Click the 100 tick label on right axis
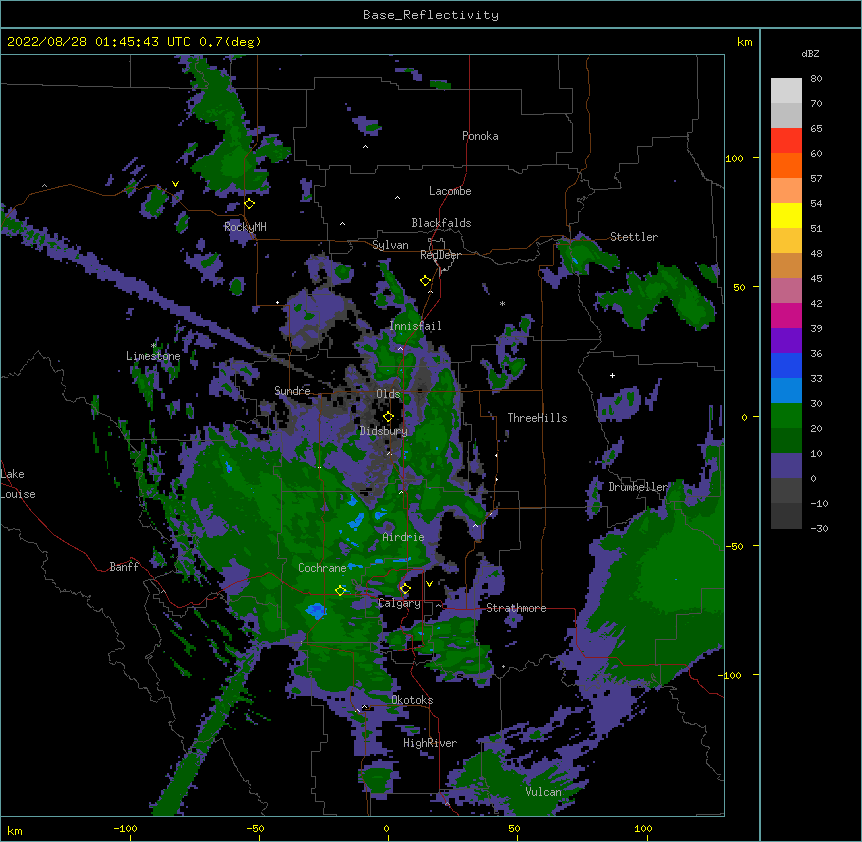Screen dimensions: 862x842 734,158
